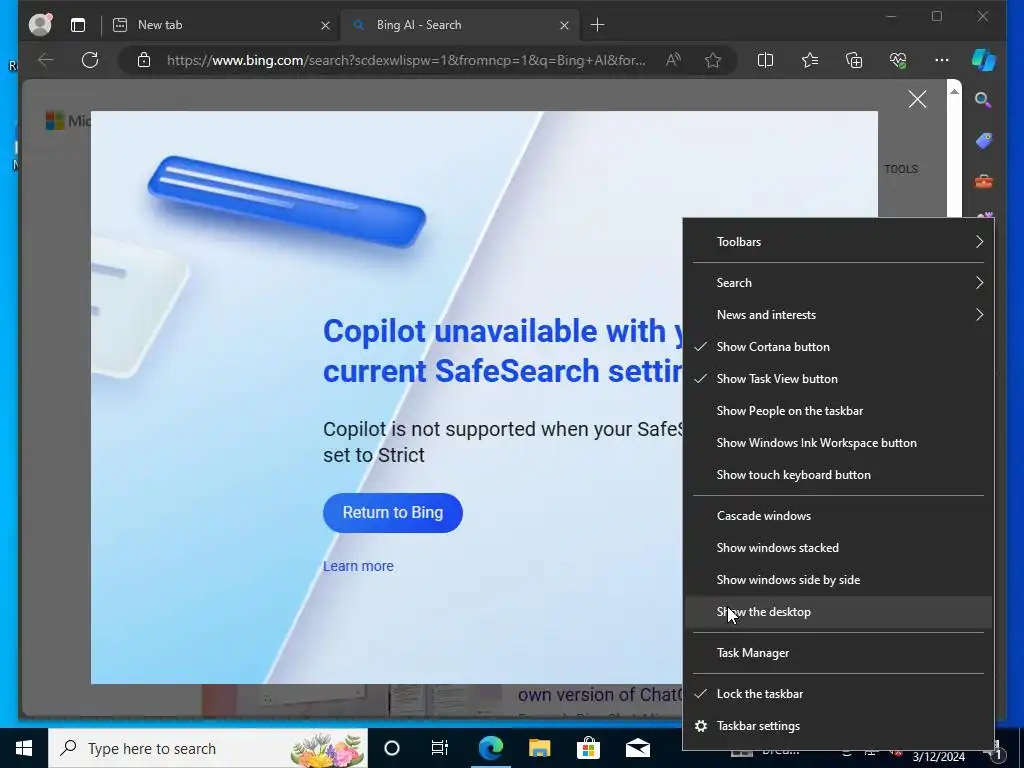This screenshot has height=768, width=1024.
Task: Choose Show windows side by side
Action: pyautogui.click(x=838, y=580)
